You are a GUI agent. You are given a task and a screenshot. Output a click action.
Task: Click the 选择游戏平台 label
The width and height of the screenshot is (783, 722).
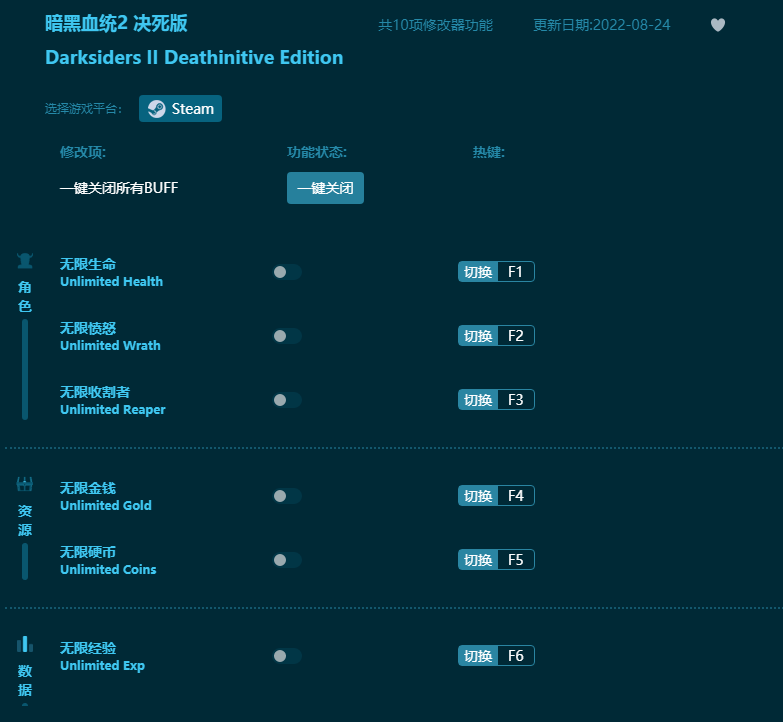coord(83,108)
